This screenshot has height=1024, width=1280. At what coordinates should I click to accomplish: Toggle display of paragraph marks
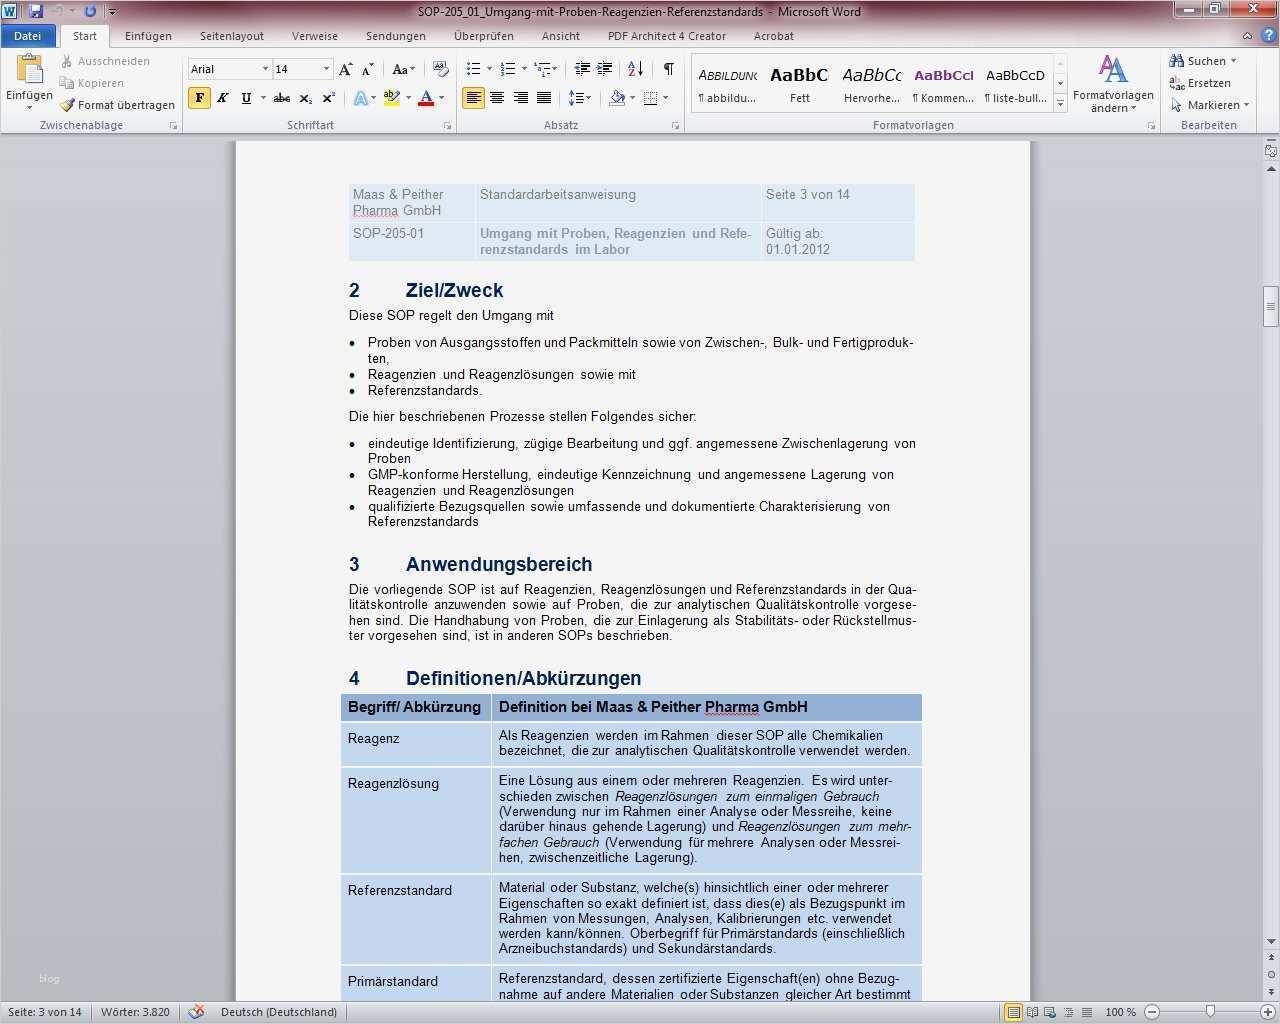point(668,69)
